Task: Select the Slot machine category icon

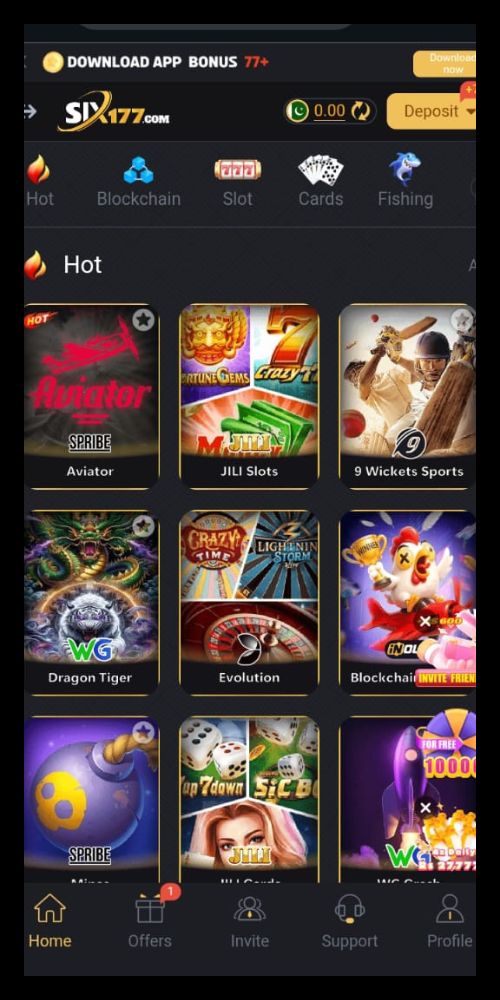Action: (237, 170)
